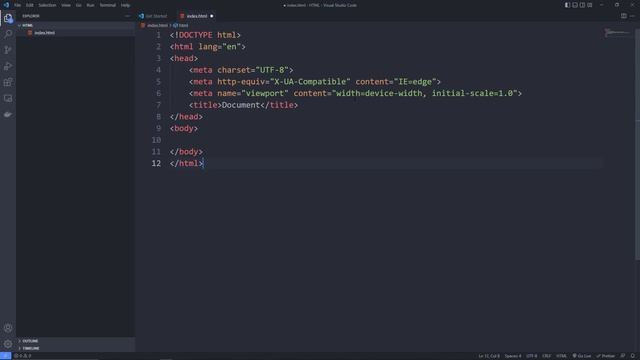Click the editor vertical scrollbar
This screenshot has height=360, width=640.
tap(637, 143)
